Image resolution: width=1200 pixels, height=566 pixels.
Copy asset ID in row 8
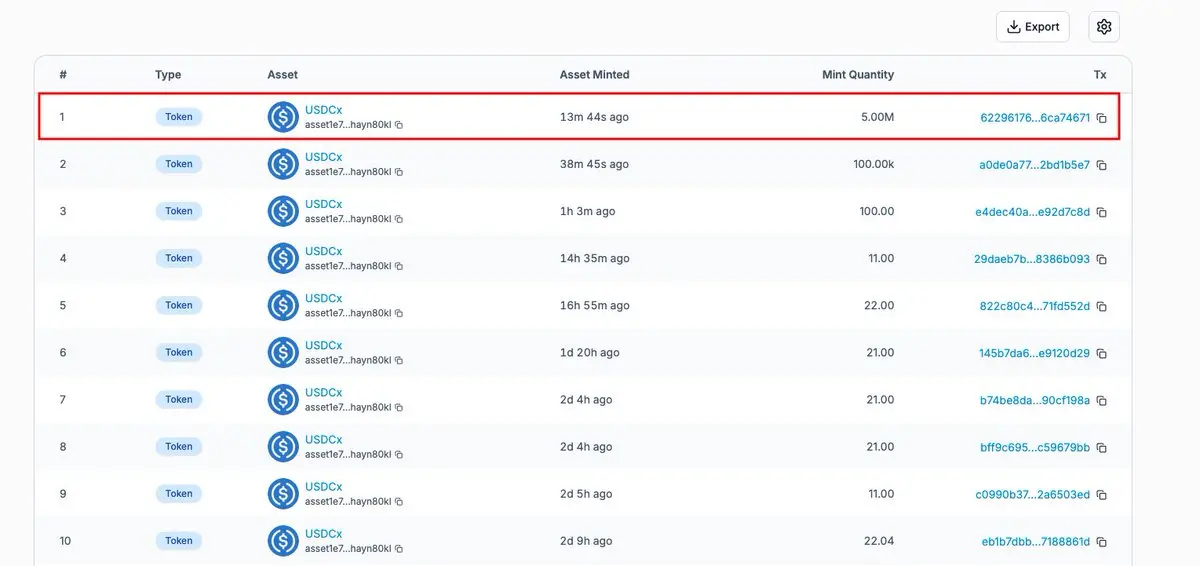coord(399,454)
